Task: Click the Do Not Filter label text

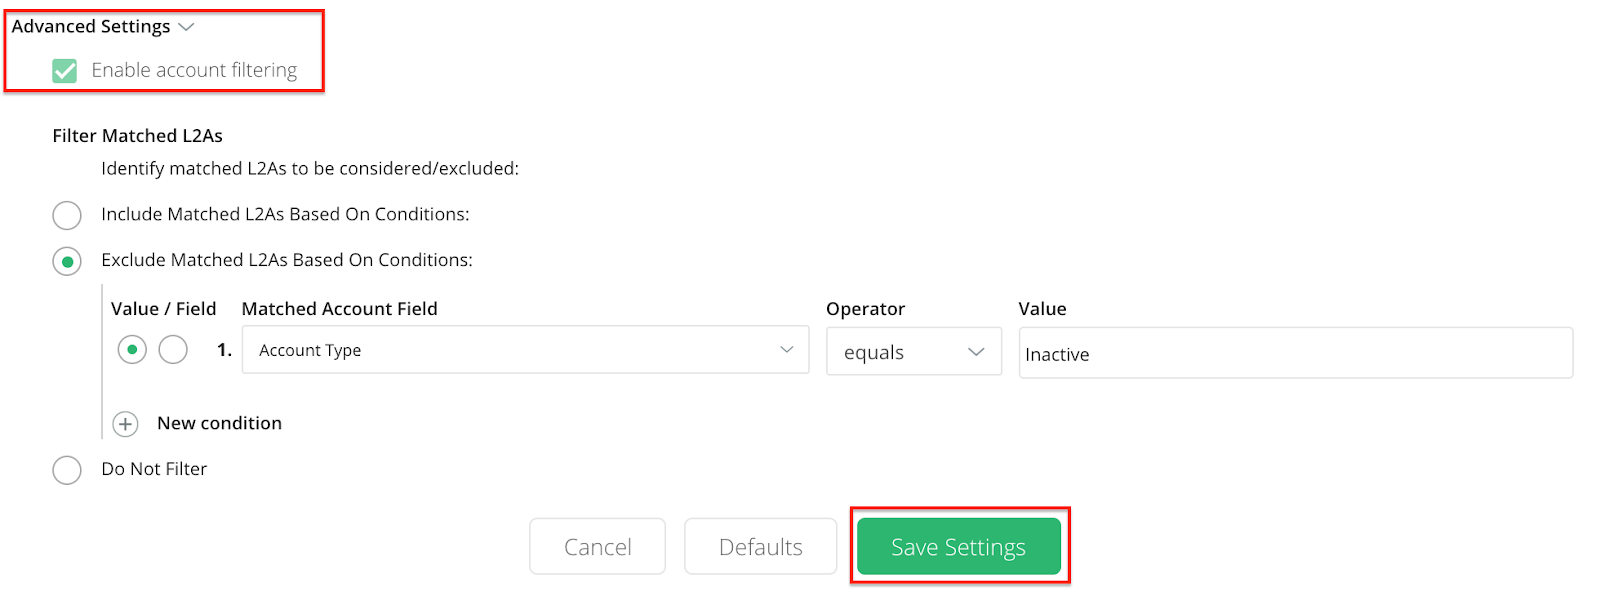Action: coord(154,469)
